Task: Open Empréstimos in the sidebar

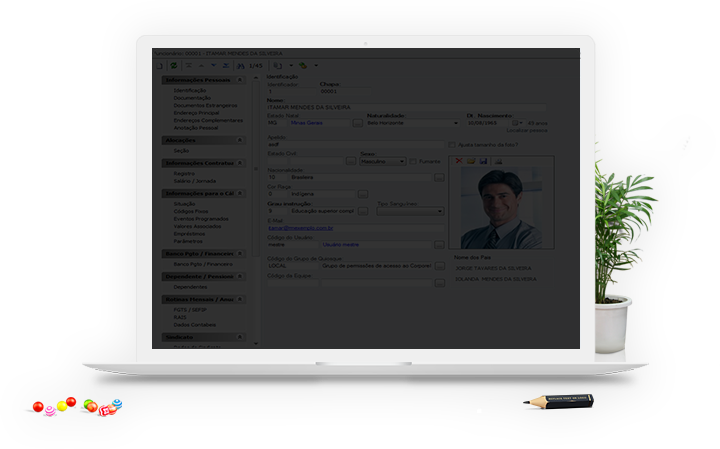Action: [189, 234]
